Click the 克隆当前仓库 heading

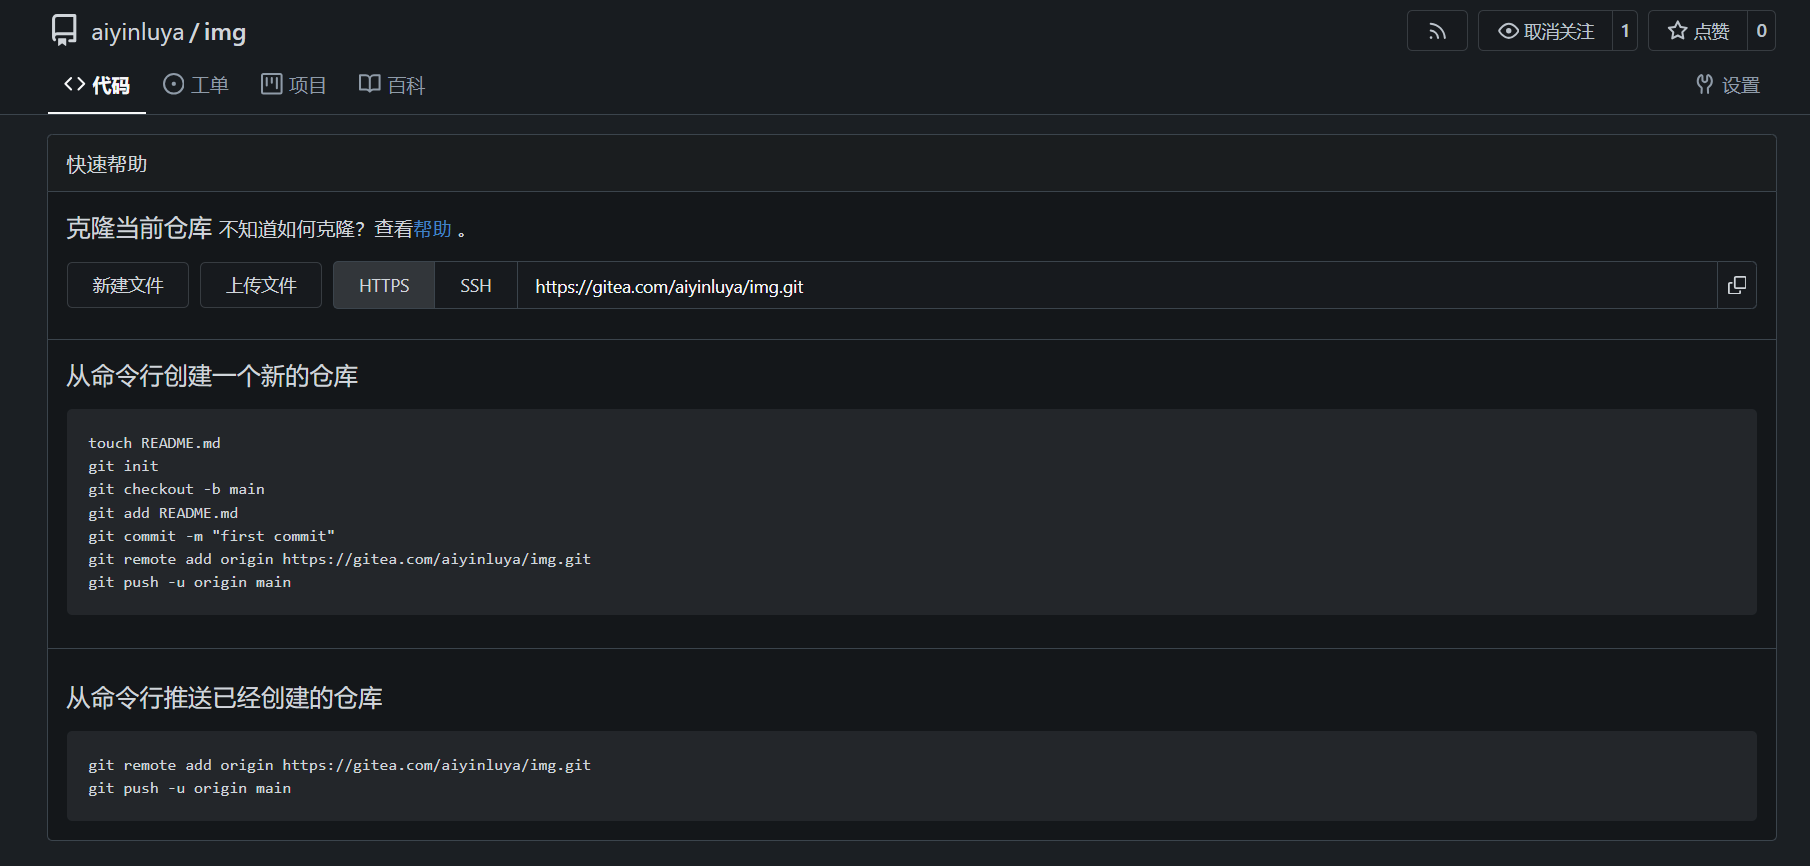[139, 228]
